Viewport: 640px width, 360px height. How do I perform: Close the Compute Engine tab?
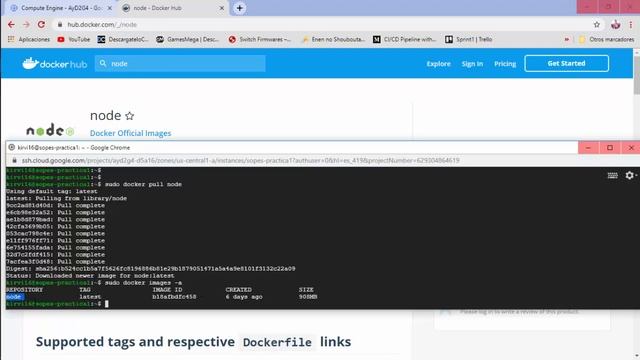click(x=109, y=8)
